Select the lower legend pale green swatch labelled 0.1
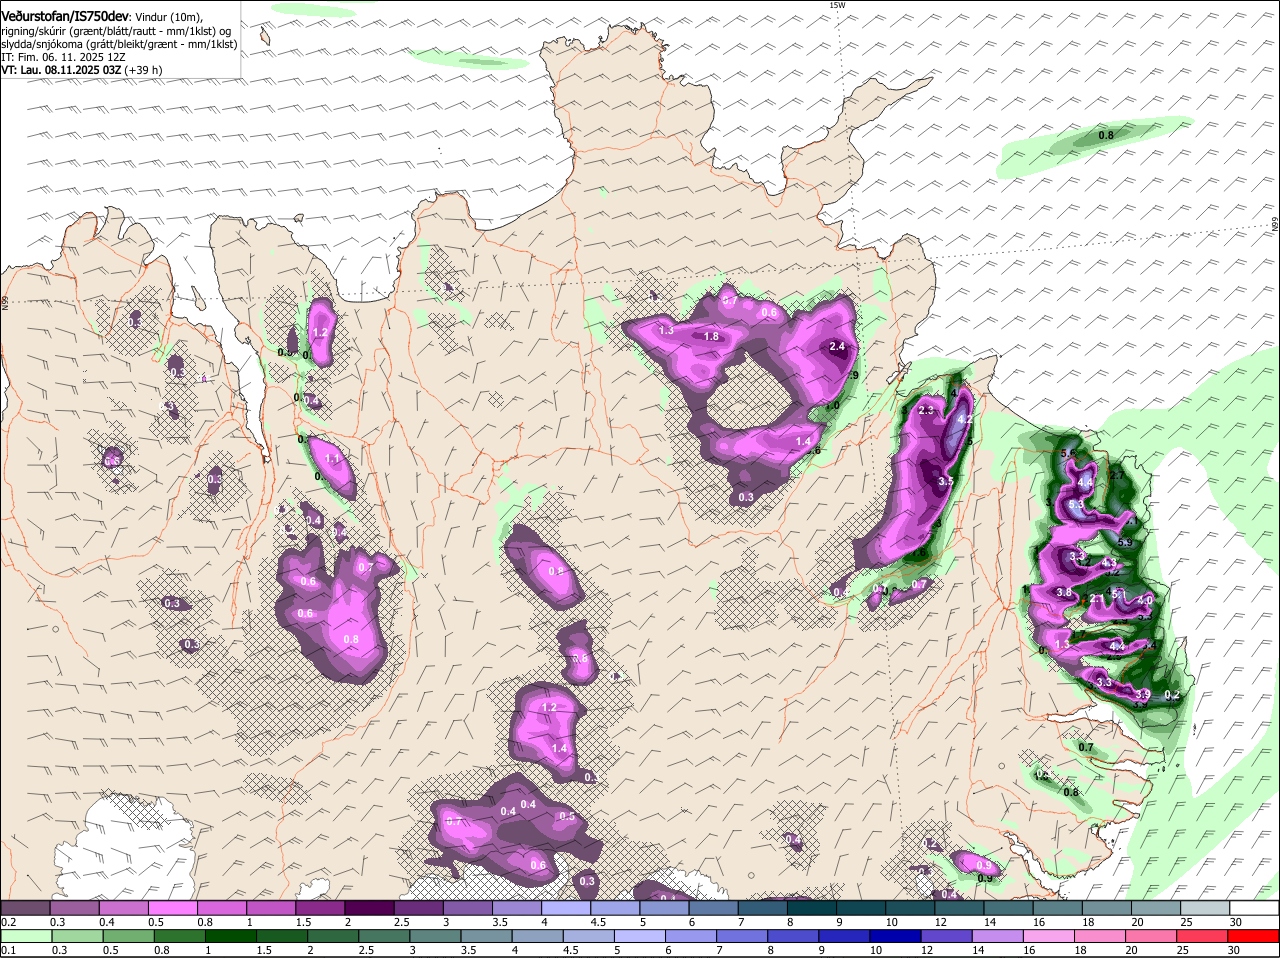This screenshot has width=1280, height=958. point(25,937)
